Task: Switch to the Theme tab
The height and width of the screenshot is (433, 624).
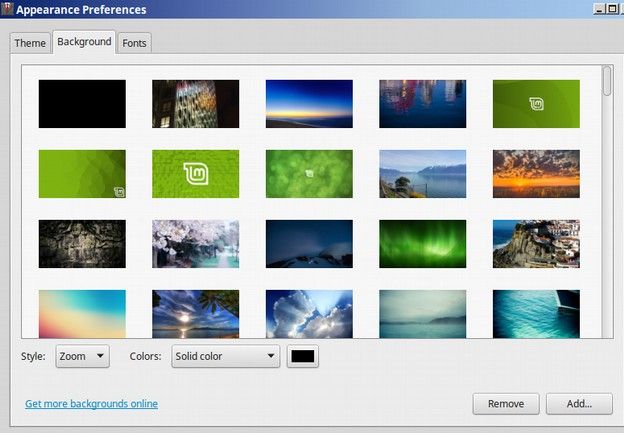Action: pyautogui.click(x=30, y=43)
